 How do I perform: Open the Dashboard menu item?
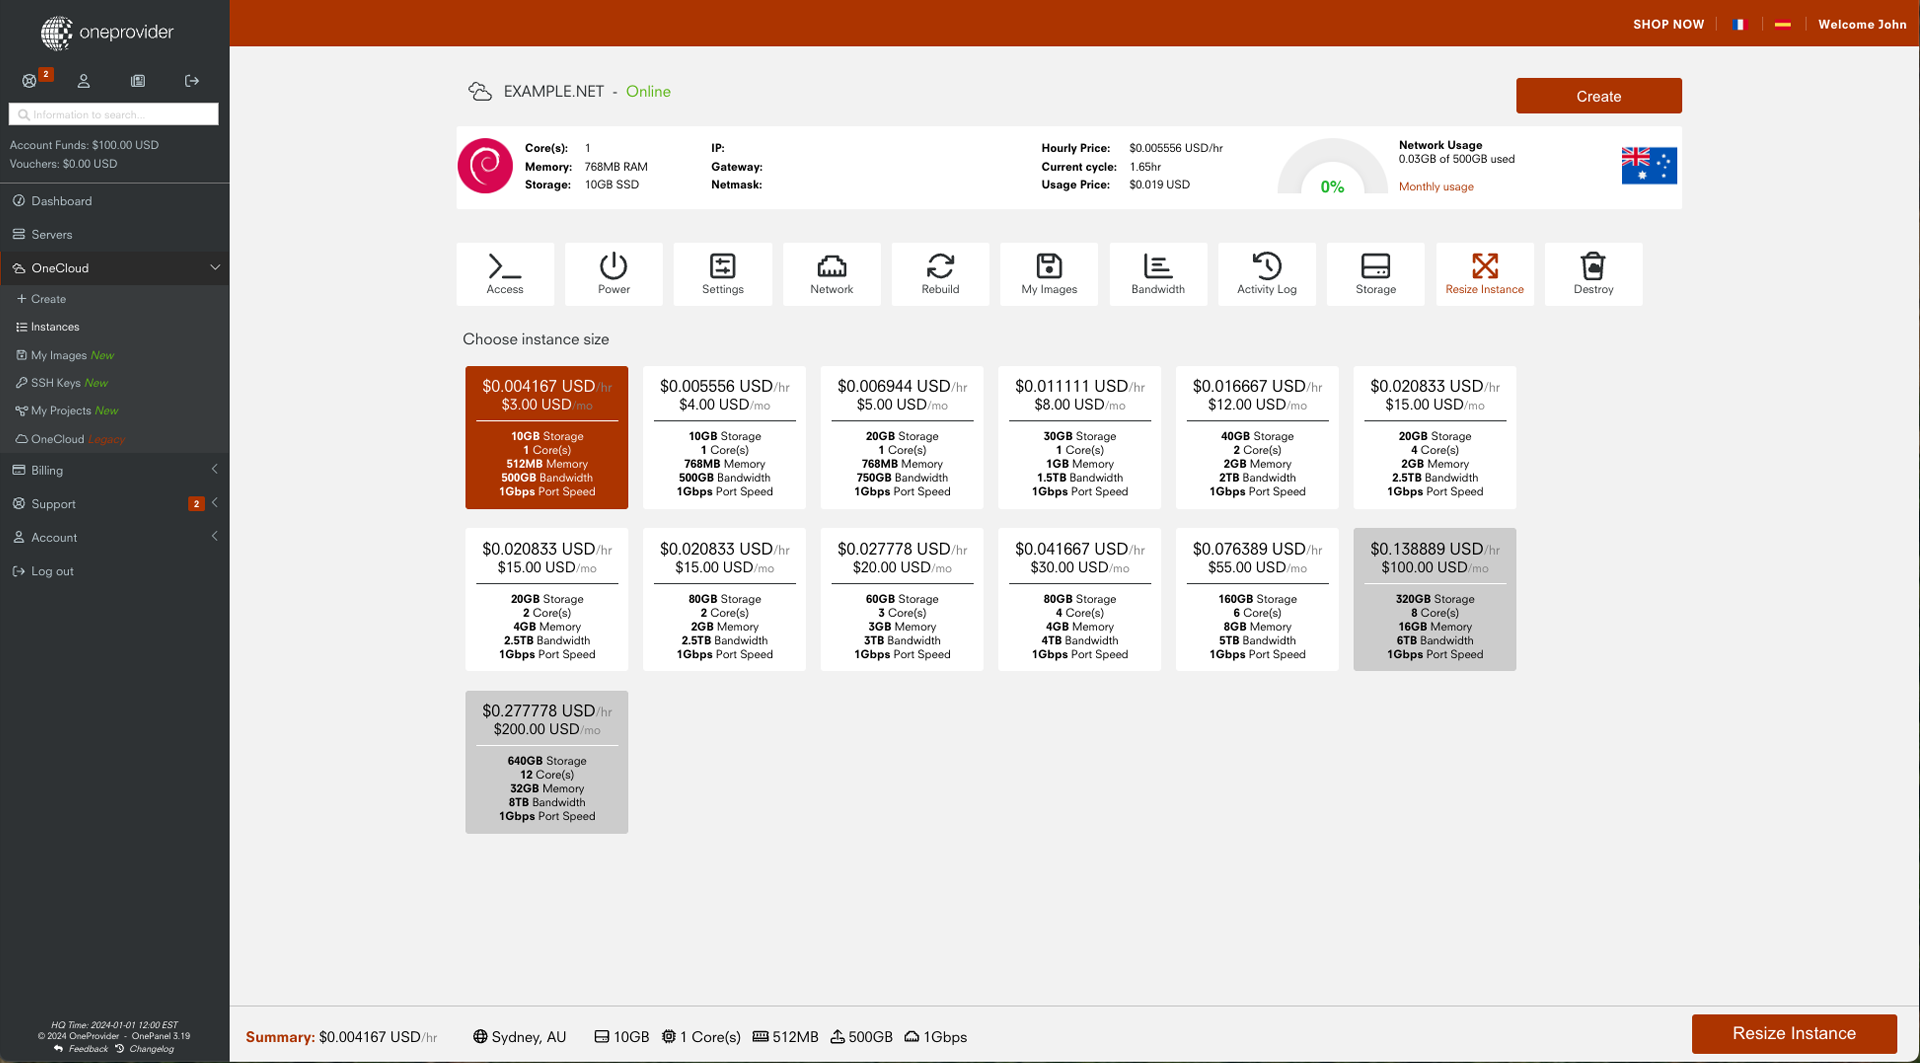tap(61, 200)
